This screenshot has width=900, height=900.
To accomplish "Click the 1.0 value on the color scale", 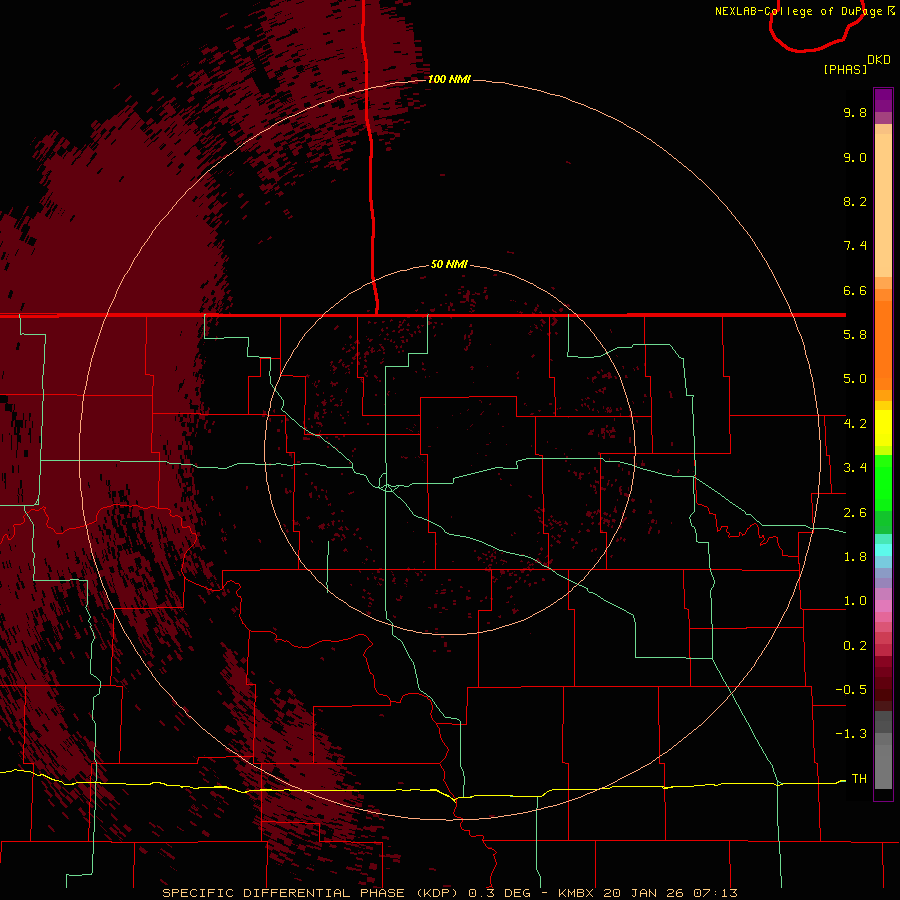I will [x=855, y=601].
